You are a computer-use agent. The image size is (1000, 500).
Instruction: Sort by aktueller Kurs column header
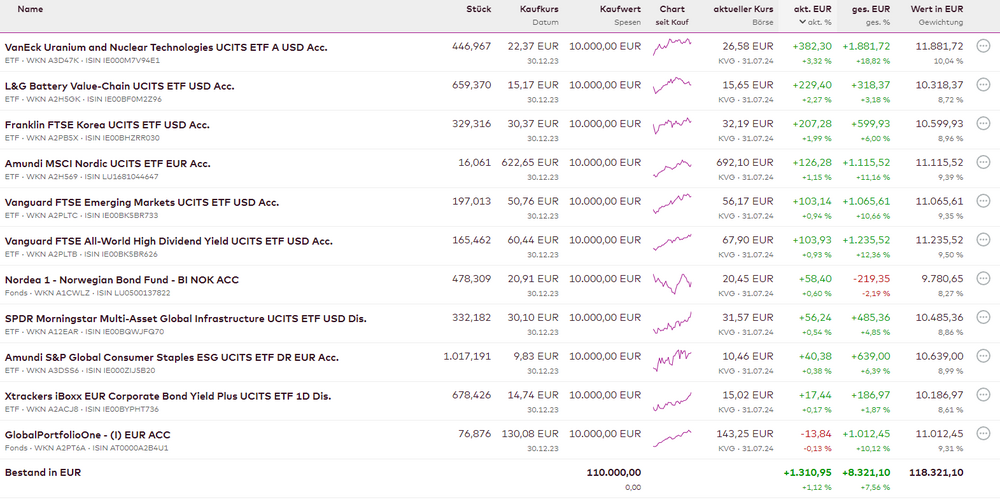tap(743, 9)
